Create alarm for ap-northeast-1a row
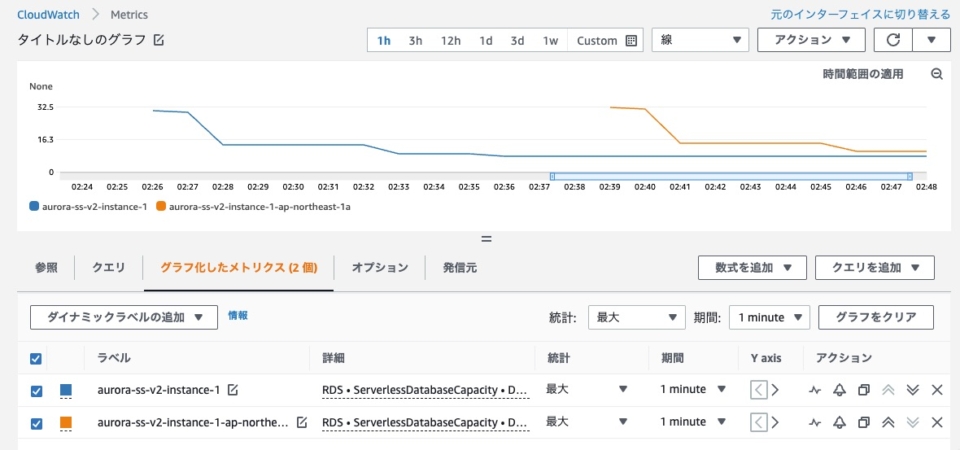 pos(839,422)
